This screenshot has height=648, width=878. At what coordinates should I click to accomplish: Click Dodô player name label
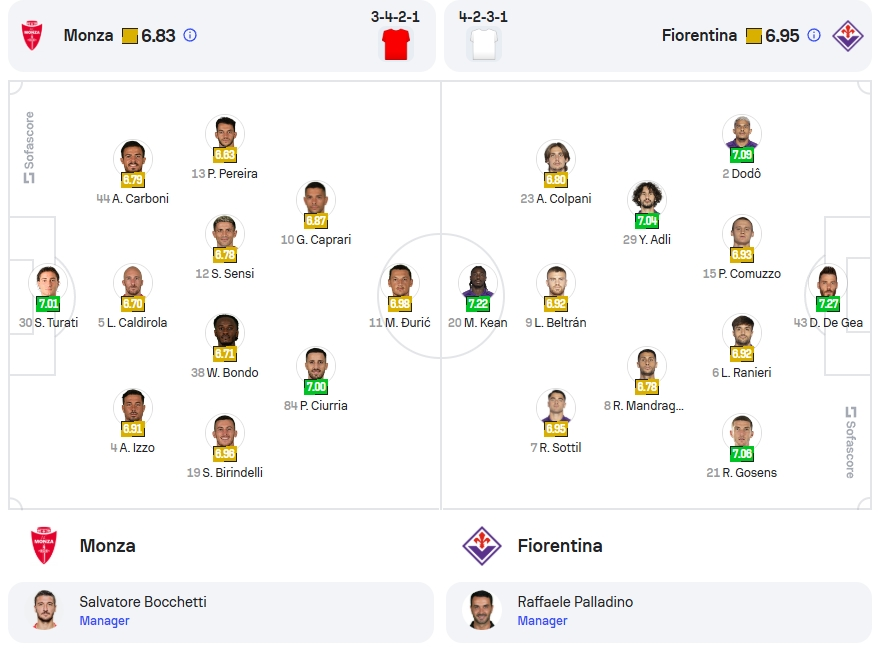746,174
